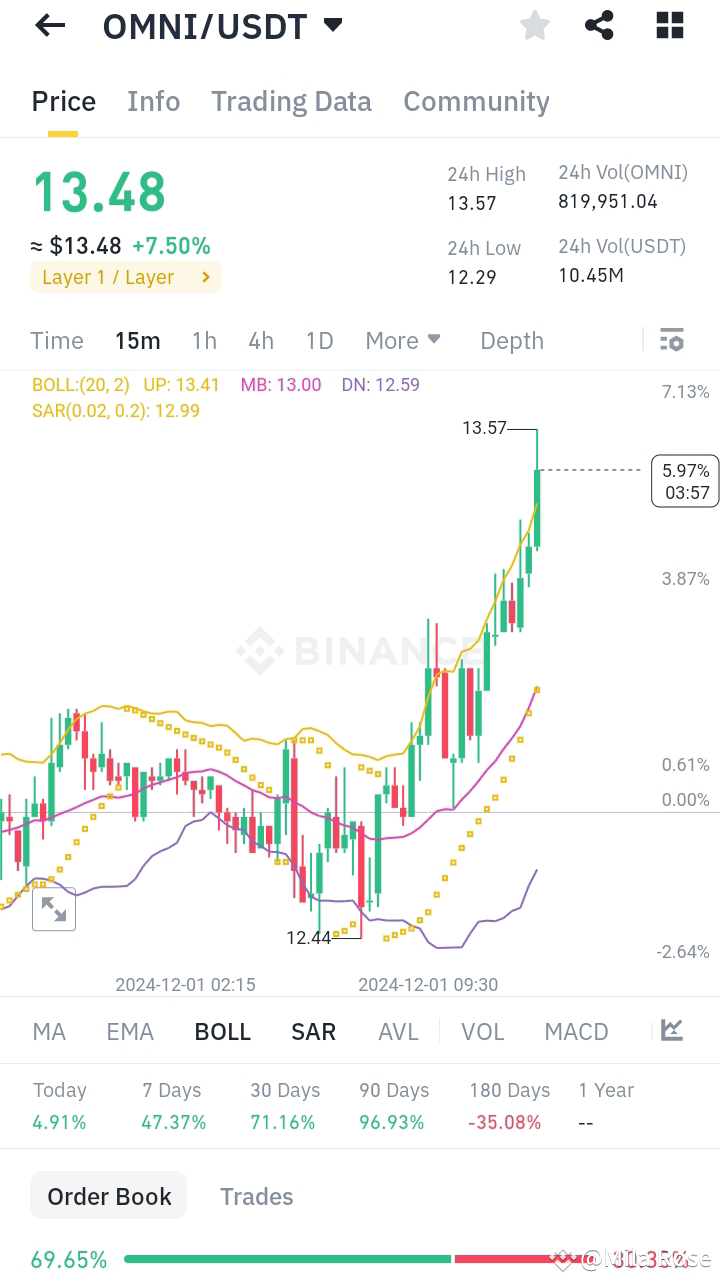Open the indicator chart-edit icon
This screenshot has width=720, height=1281.
[672, 1030]
